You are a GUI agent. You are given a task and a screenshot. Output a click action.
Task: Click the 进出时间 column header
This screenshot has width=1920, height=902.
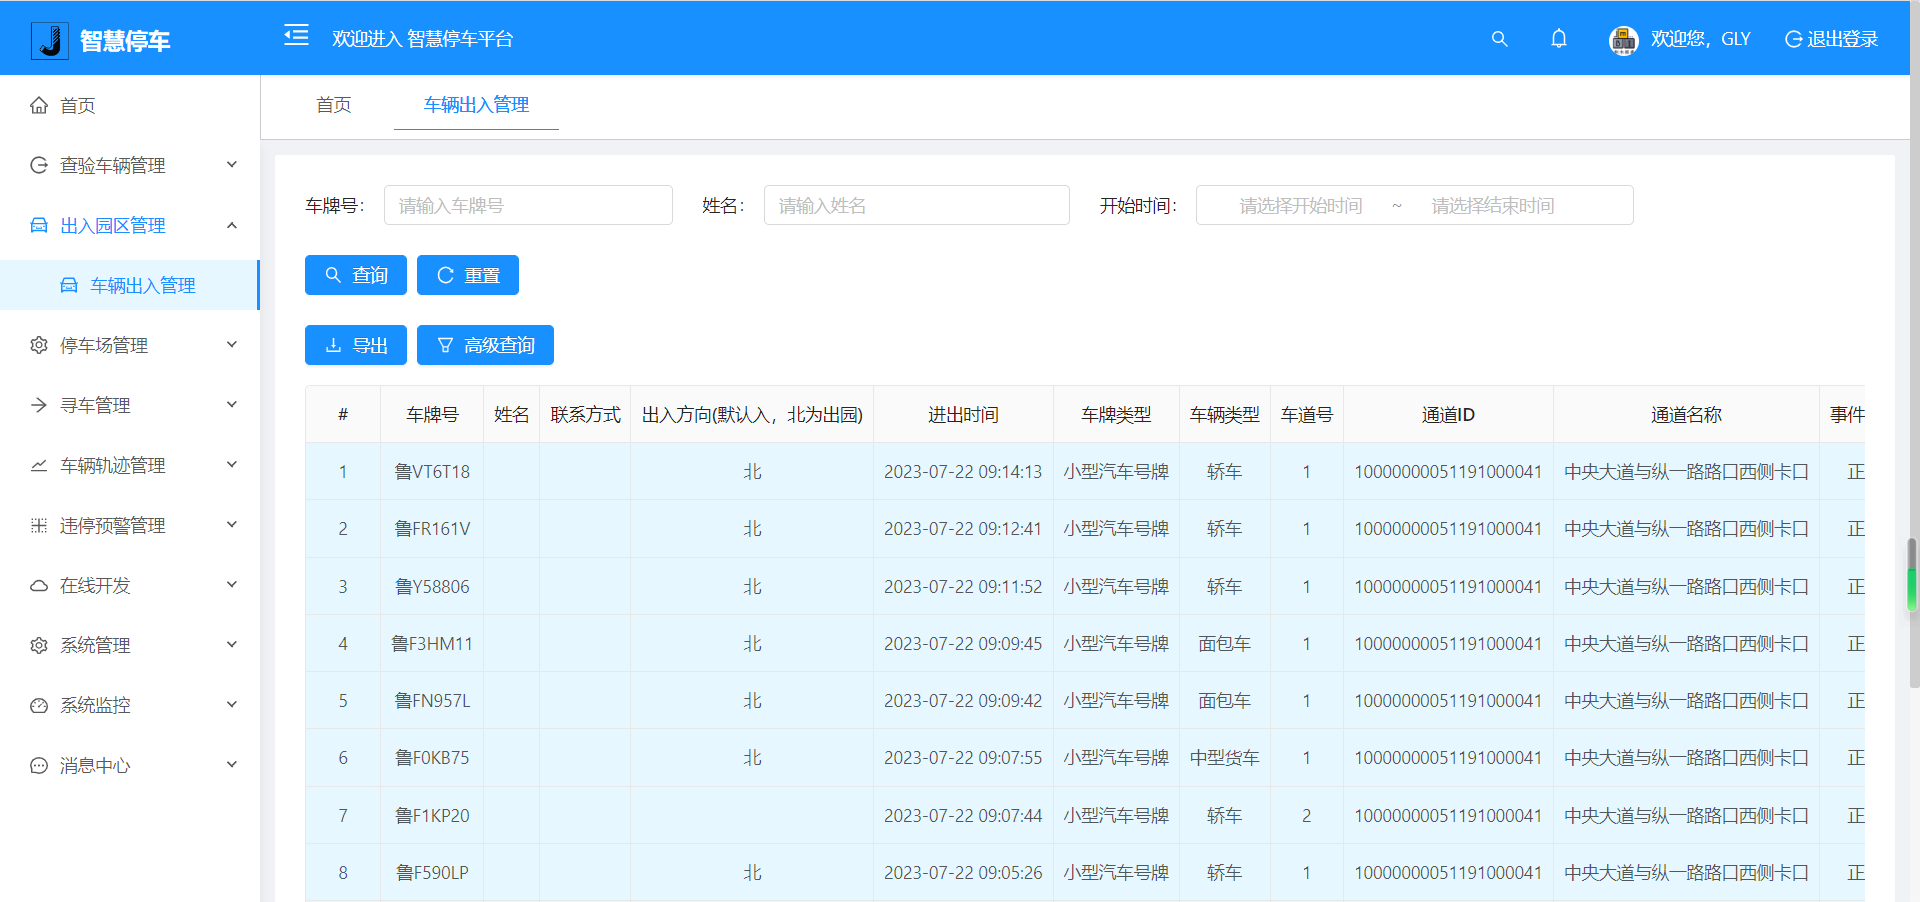click(963, 414)
